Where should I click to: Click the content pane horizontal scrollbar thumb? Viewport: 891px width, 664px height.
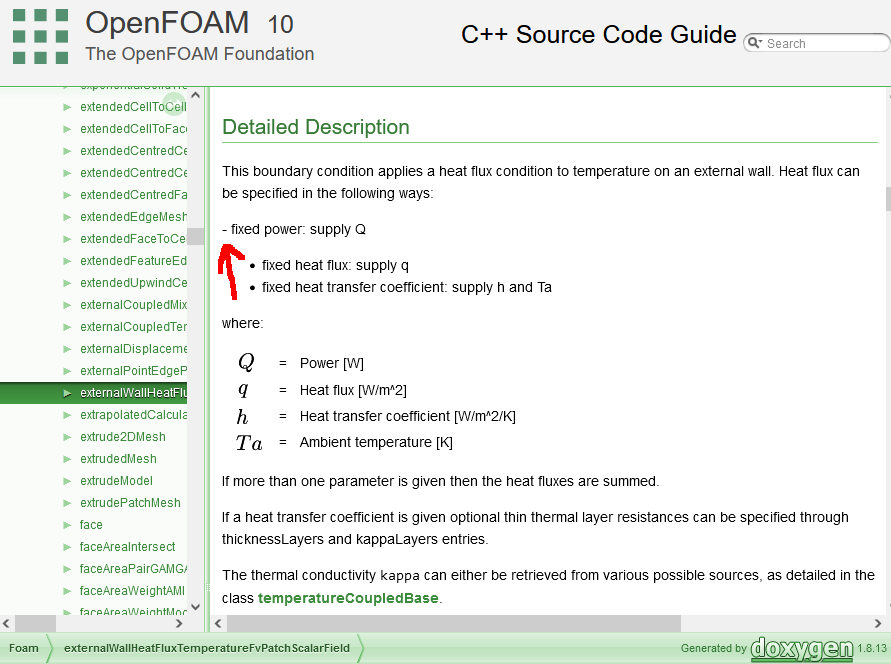pos(454,624)
